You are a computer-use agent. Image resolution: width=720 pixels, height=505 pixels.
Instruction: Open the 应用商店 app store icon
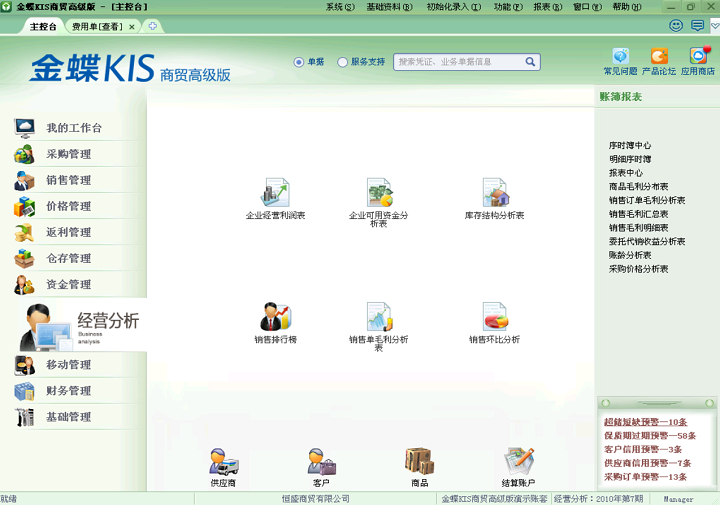click(697, 57)
